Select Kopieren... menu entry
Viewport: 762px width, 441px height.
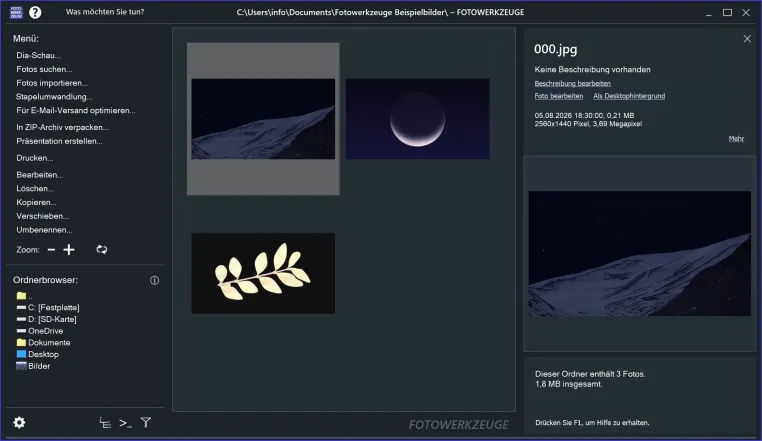click(x=36, y=202)
